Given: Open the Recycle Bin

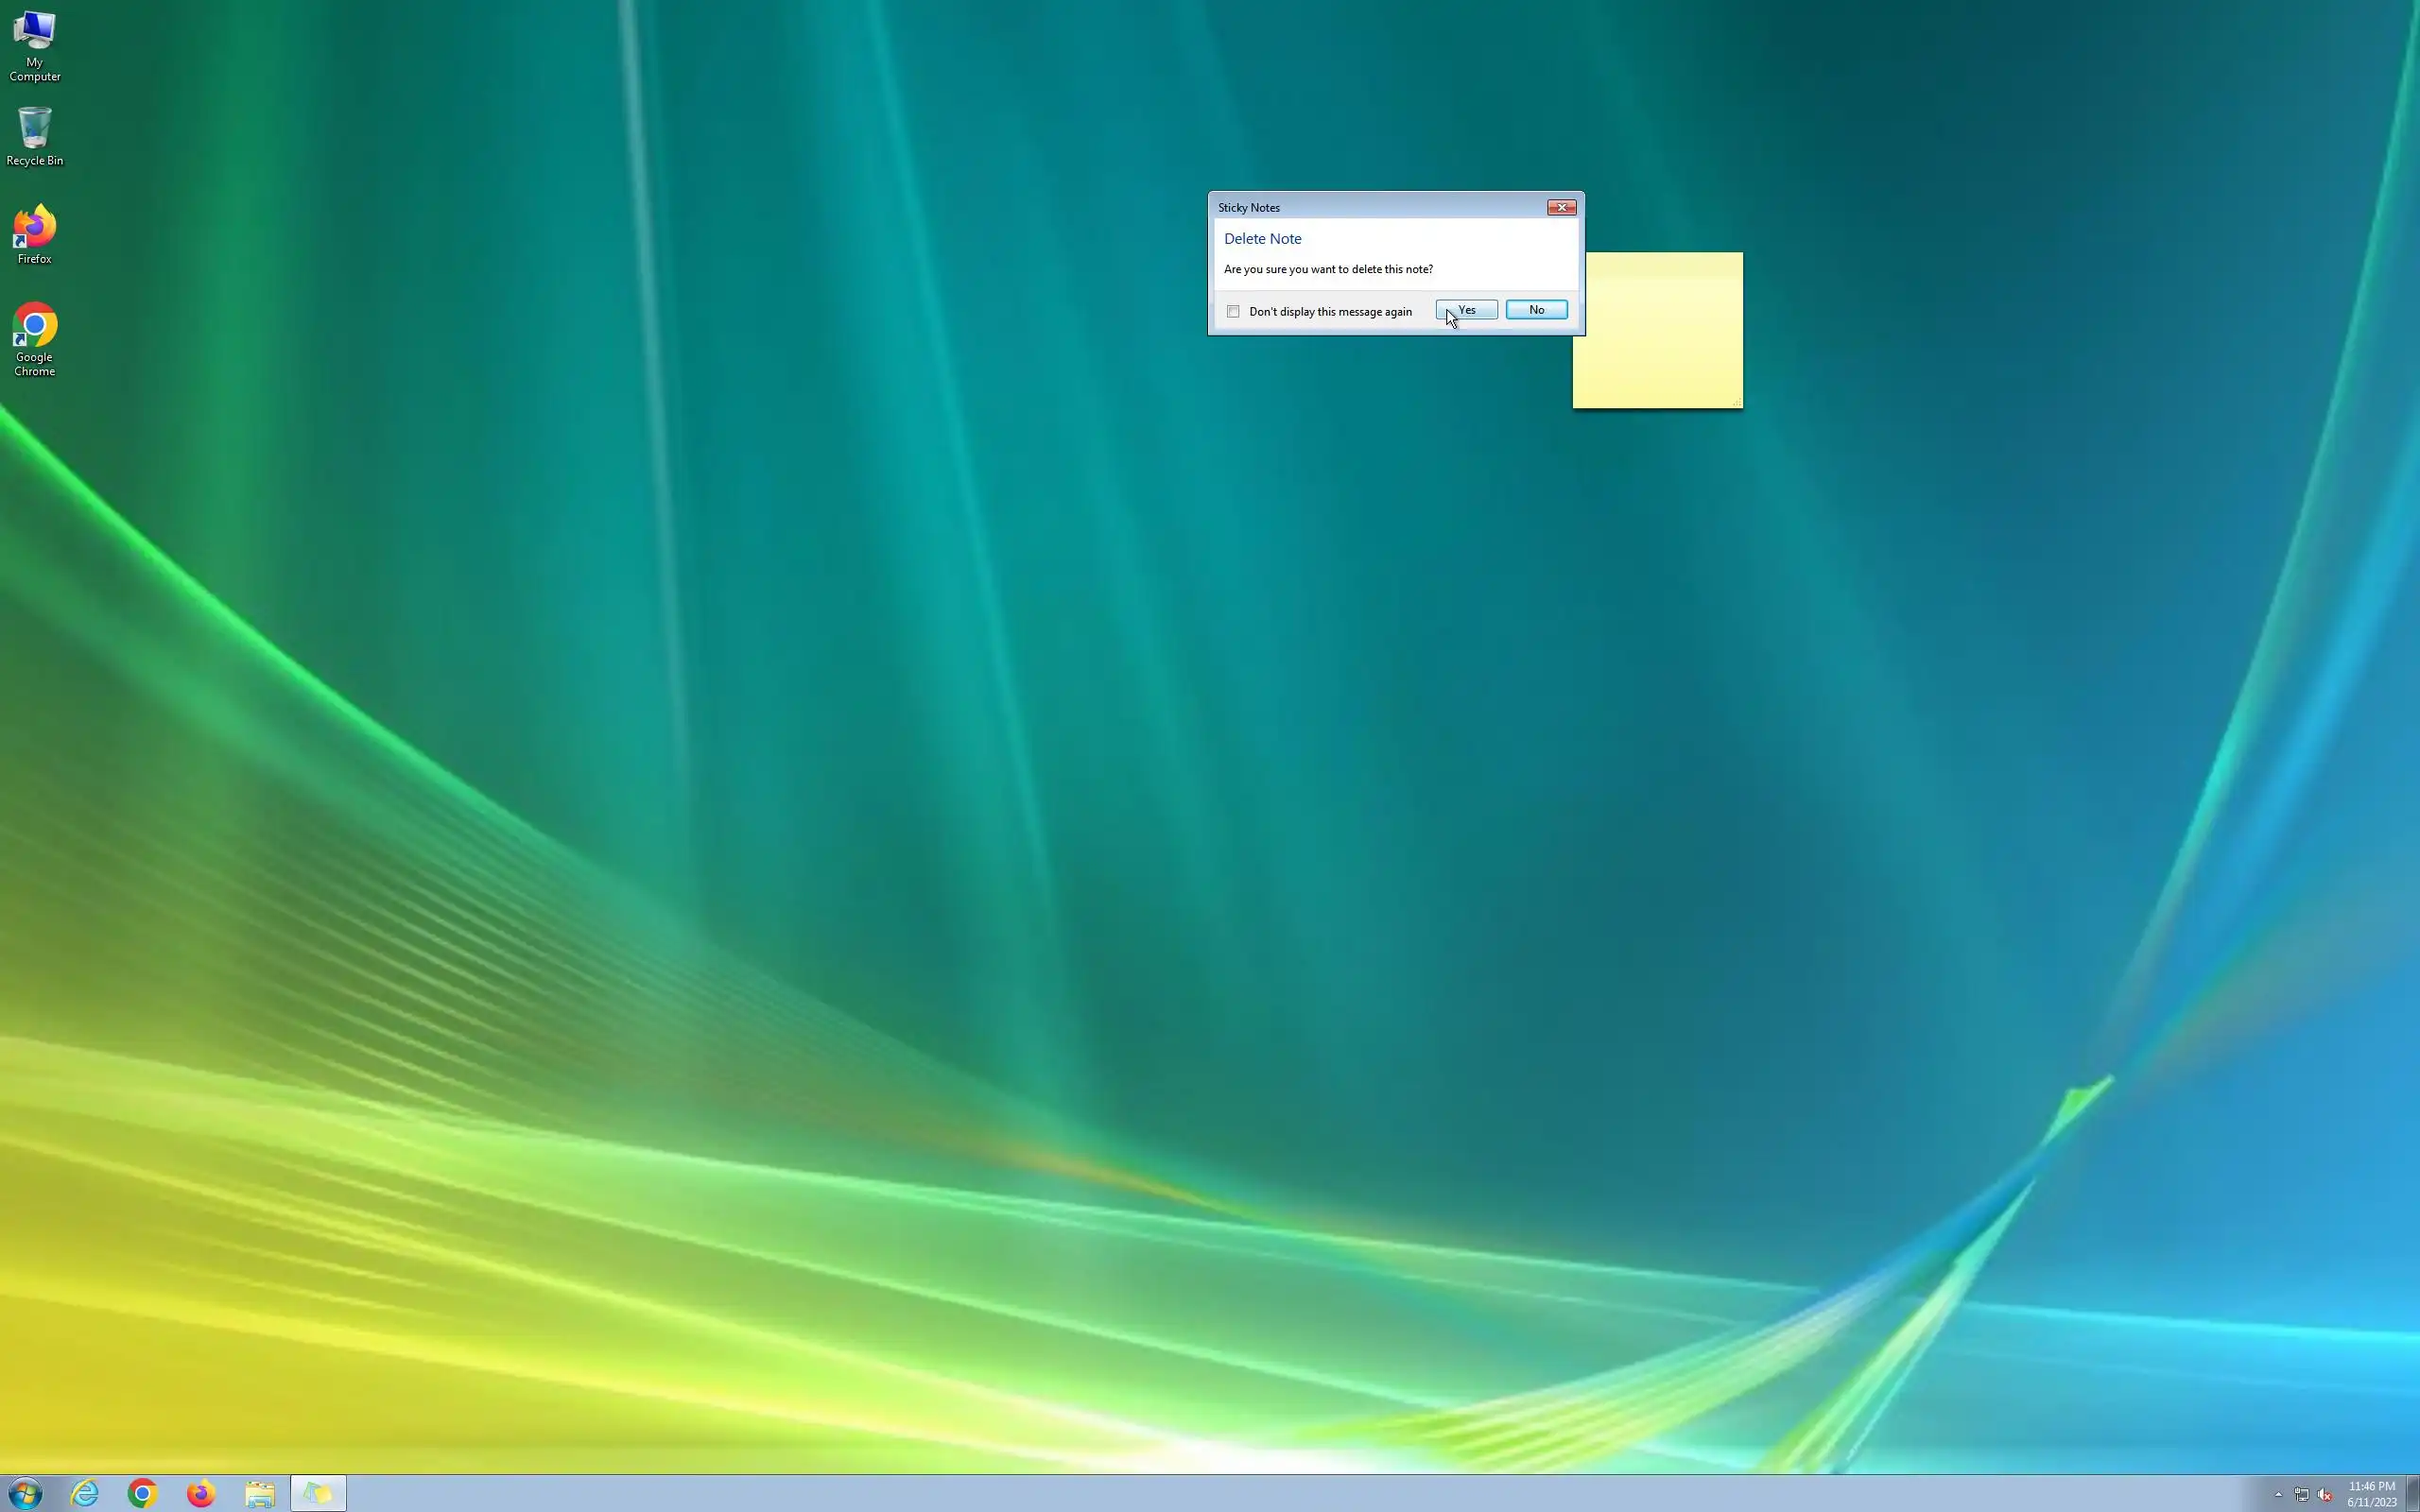Looking at the screenshot, I should click(x=35, y=136).
